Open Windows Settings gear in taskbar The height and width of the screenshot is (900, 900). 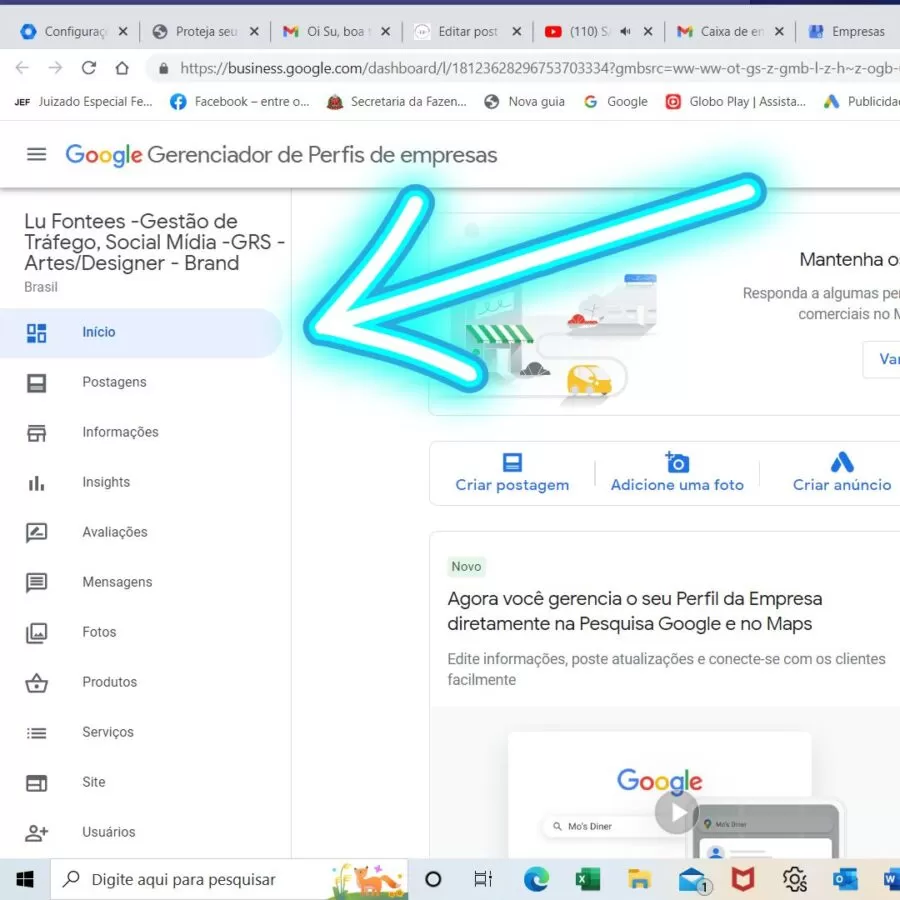(794, 879)
